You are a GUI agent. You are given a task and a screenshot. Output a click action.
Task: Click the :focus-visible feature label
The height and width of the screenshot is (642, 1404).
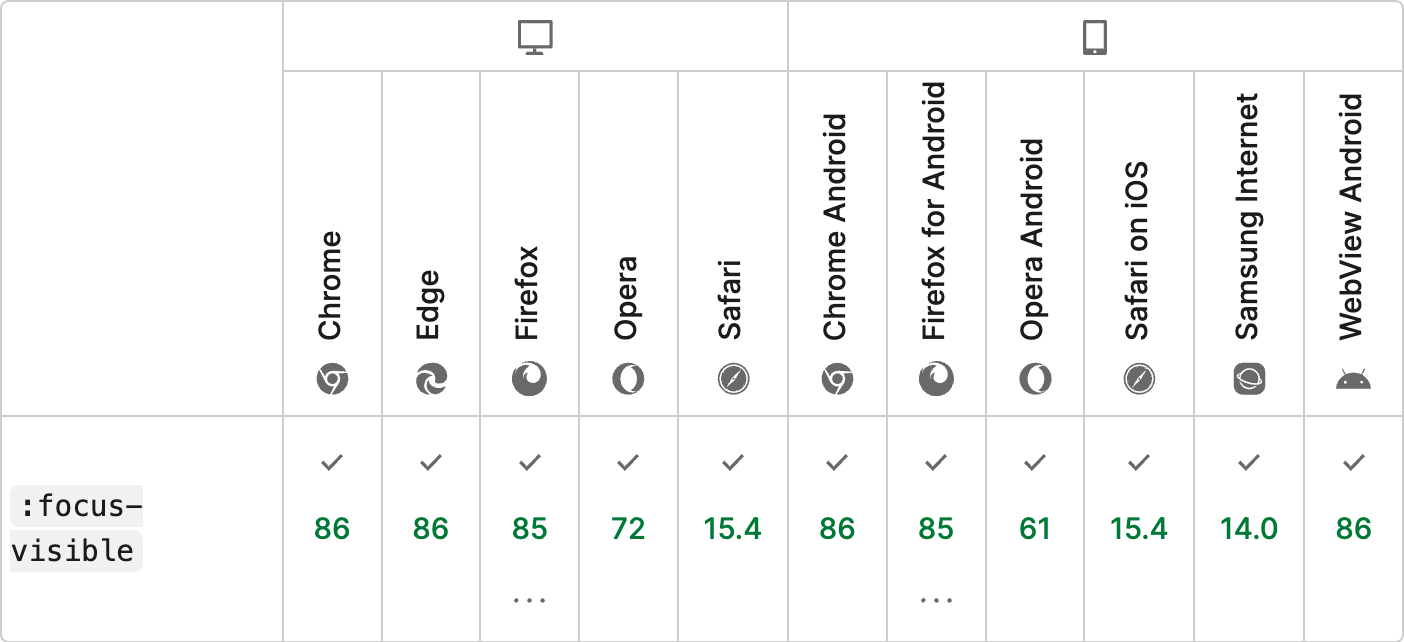77,530
